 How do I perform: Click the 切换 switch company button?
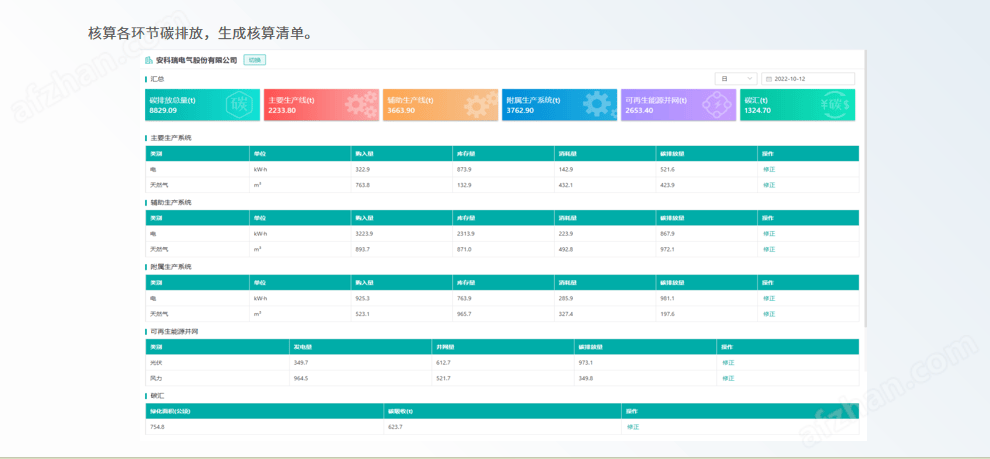pos(254,60)
